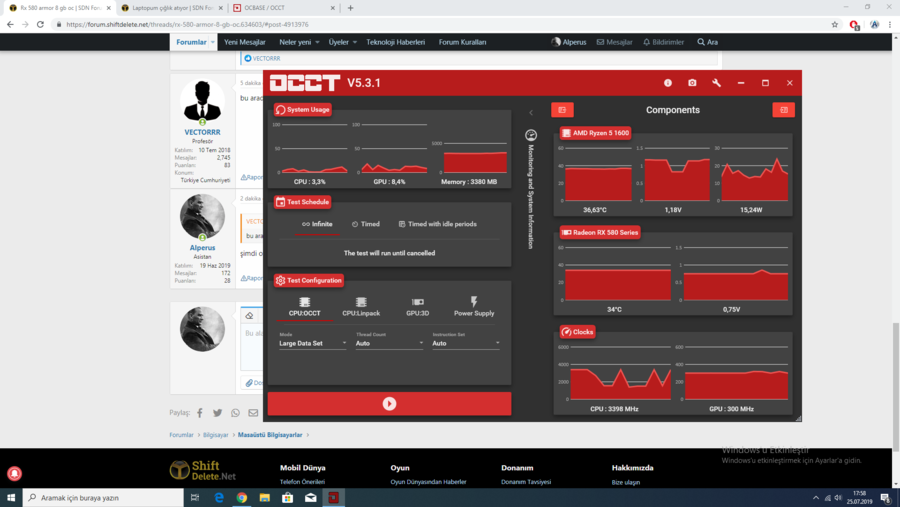Image resolution: width=900 pixels, height=507 pixels.
Task: Open Telefon Önerileri footer link
Action: [x=302, y=482]
